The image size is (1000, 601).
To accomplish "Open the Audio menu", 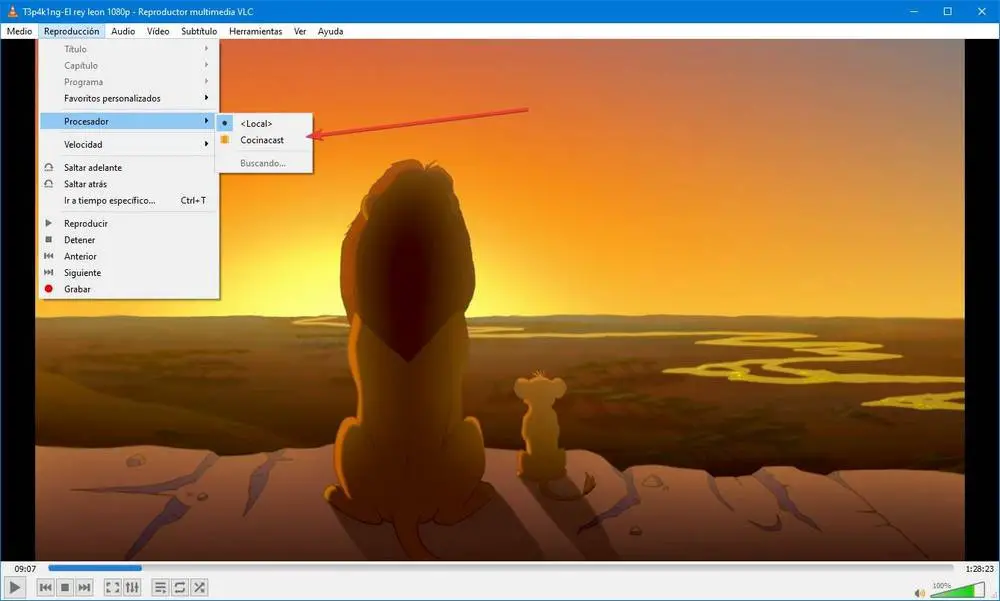I will (123, 31).
